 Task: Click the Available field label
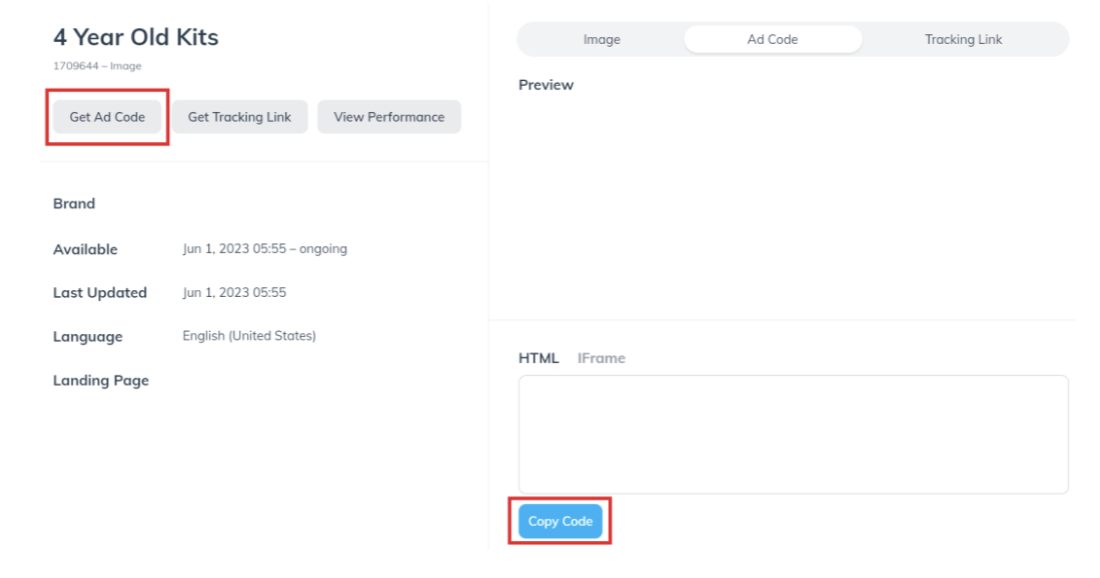pos(85,249)
